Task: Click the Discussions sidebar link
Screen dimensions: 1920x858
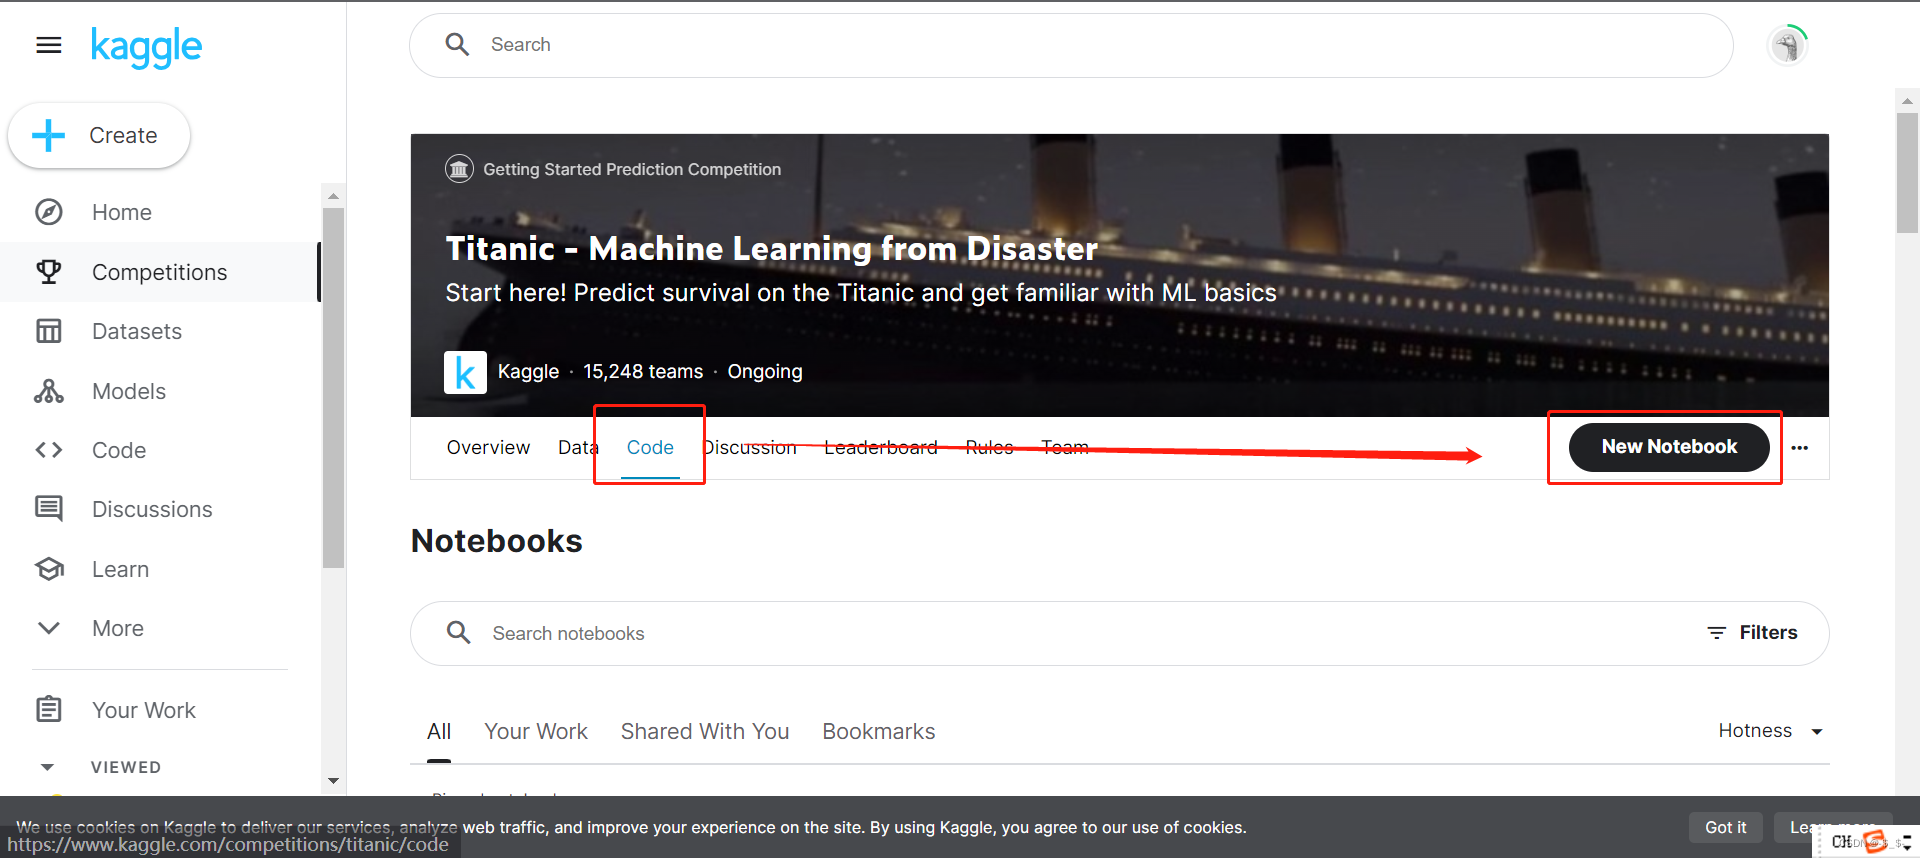Action: point(152,509)
